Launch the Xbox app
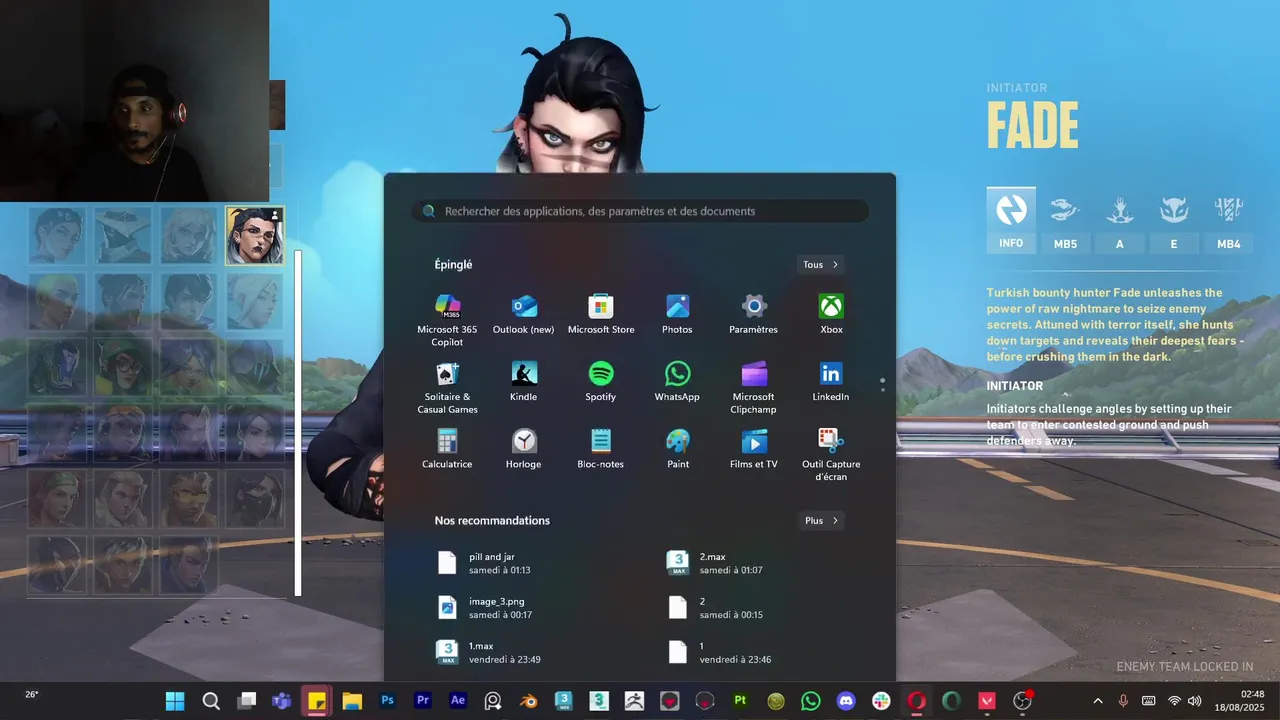 [x=831, y=314]
